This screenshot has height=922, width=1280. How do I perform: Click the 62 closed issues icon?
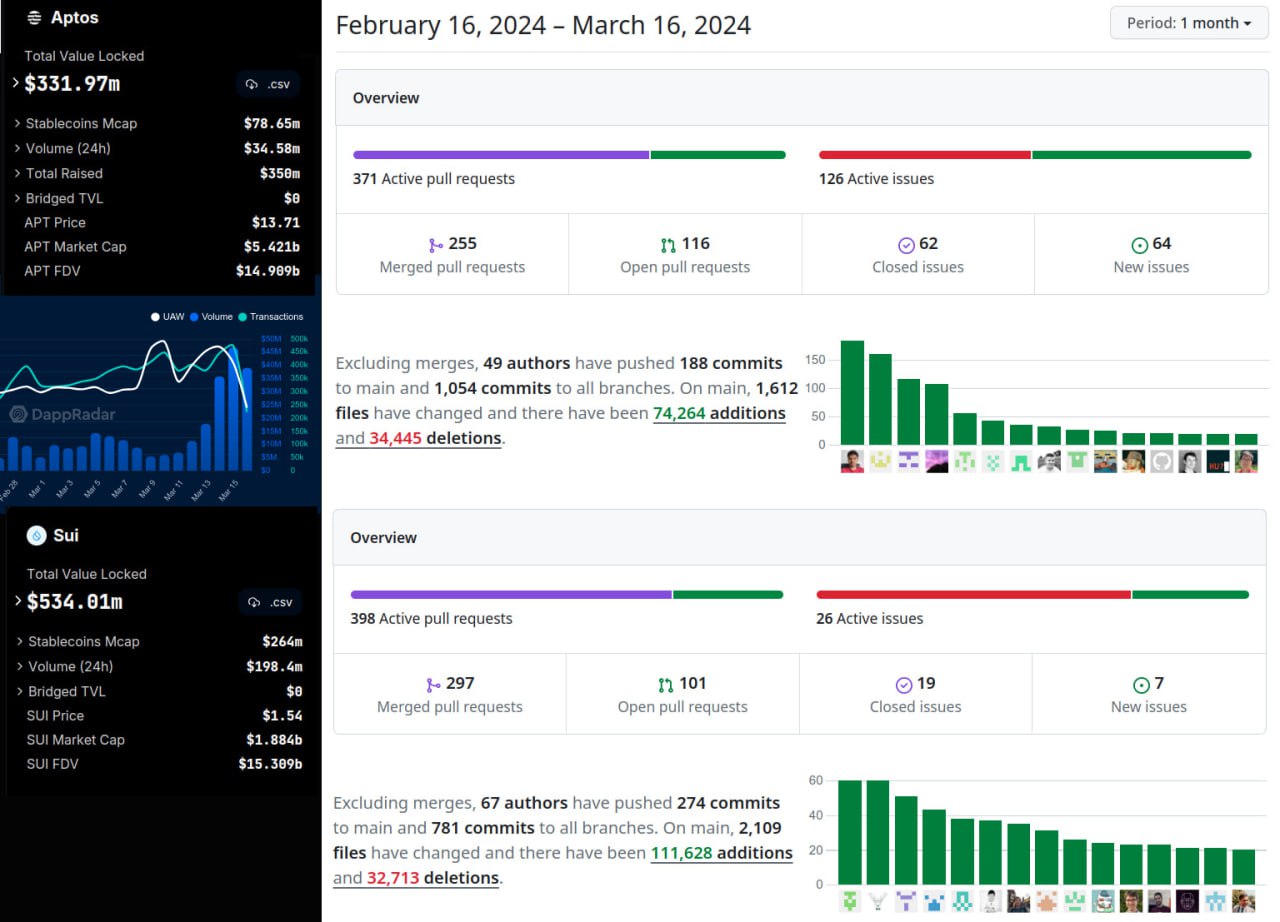(x=906, y=245)
